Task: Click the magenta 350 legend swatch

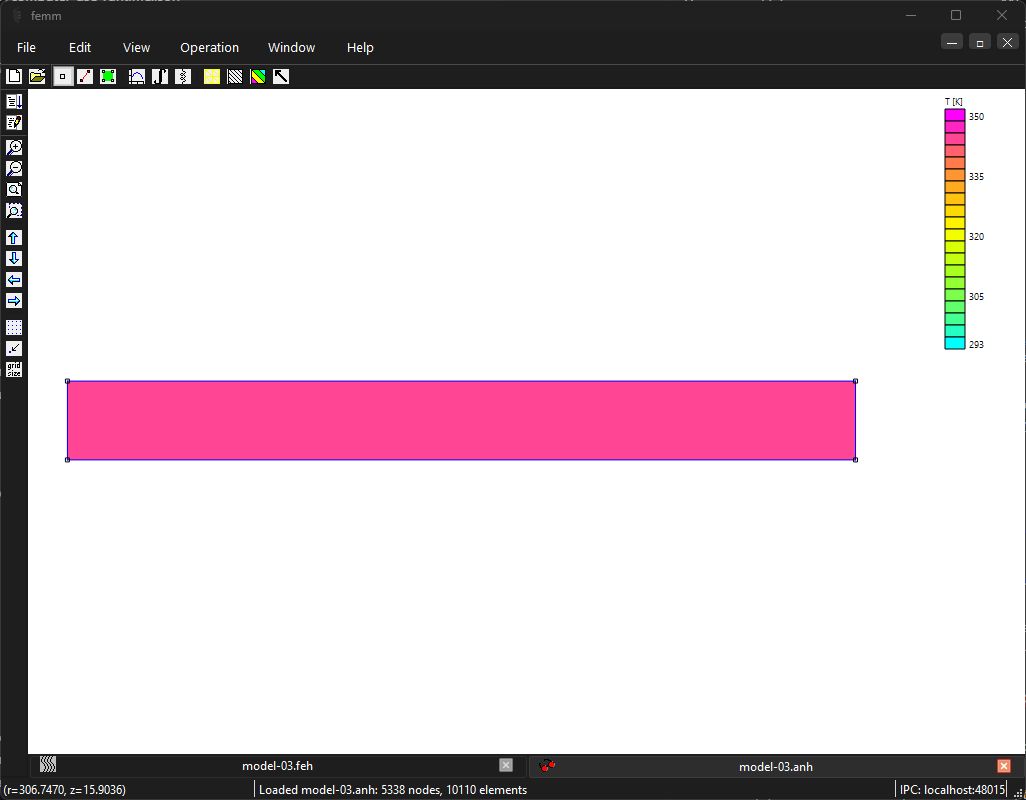Action: [955, 116]
